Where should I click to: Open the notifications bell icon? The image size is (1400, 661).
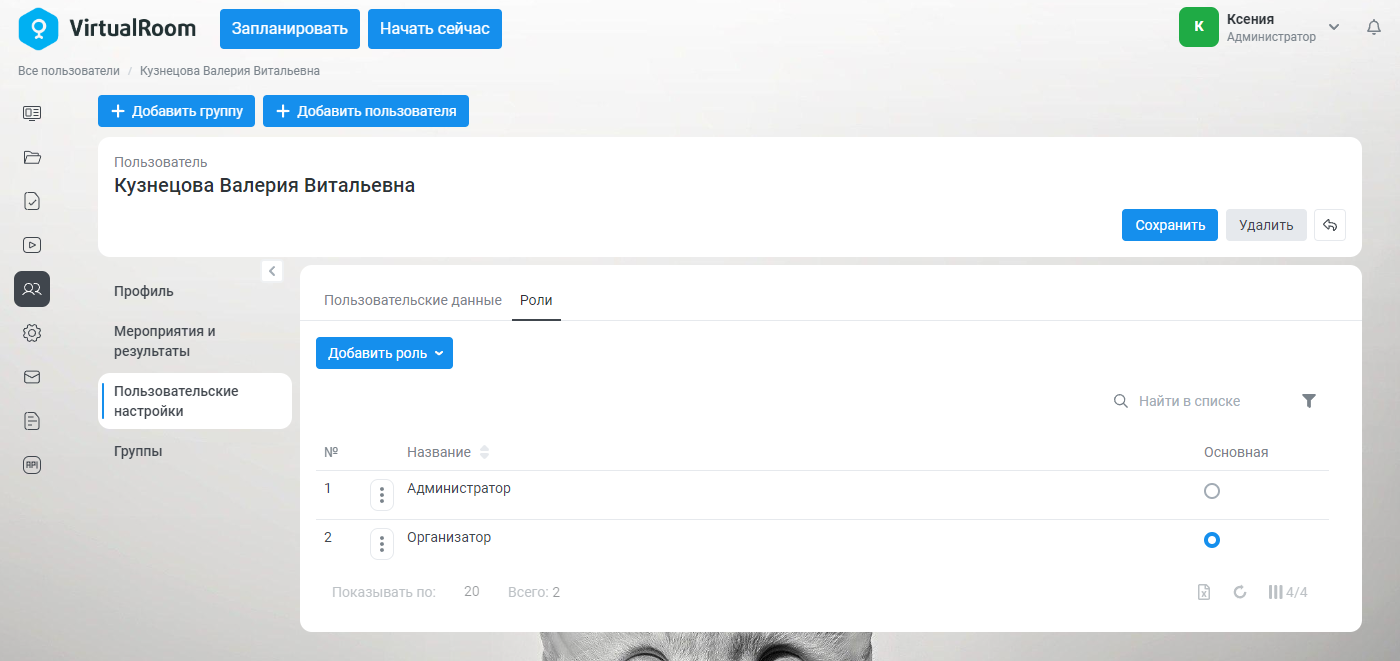(1374, 27)
